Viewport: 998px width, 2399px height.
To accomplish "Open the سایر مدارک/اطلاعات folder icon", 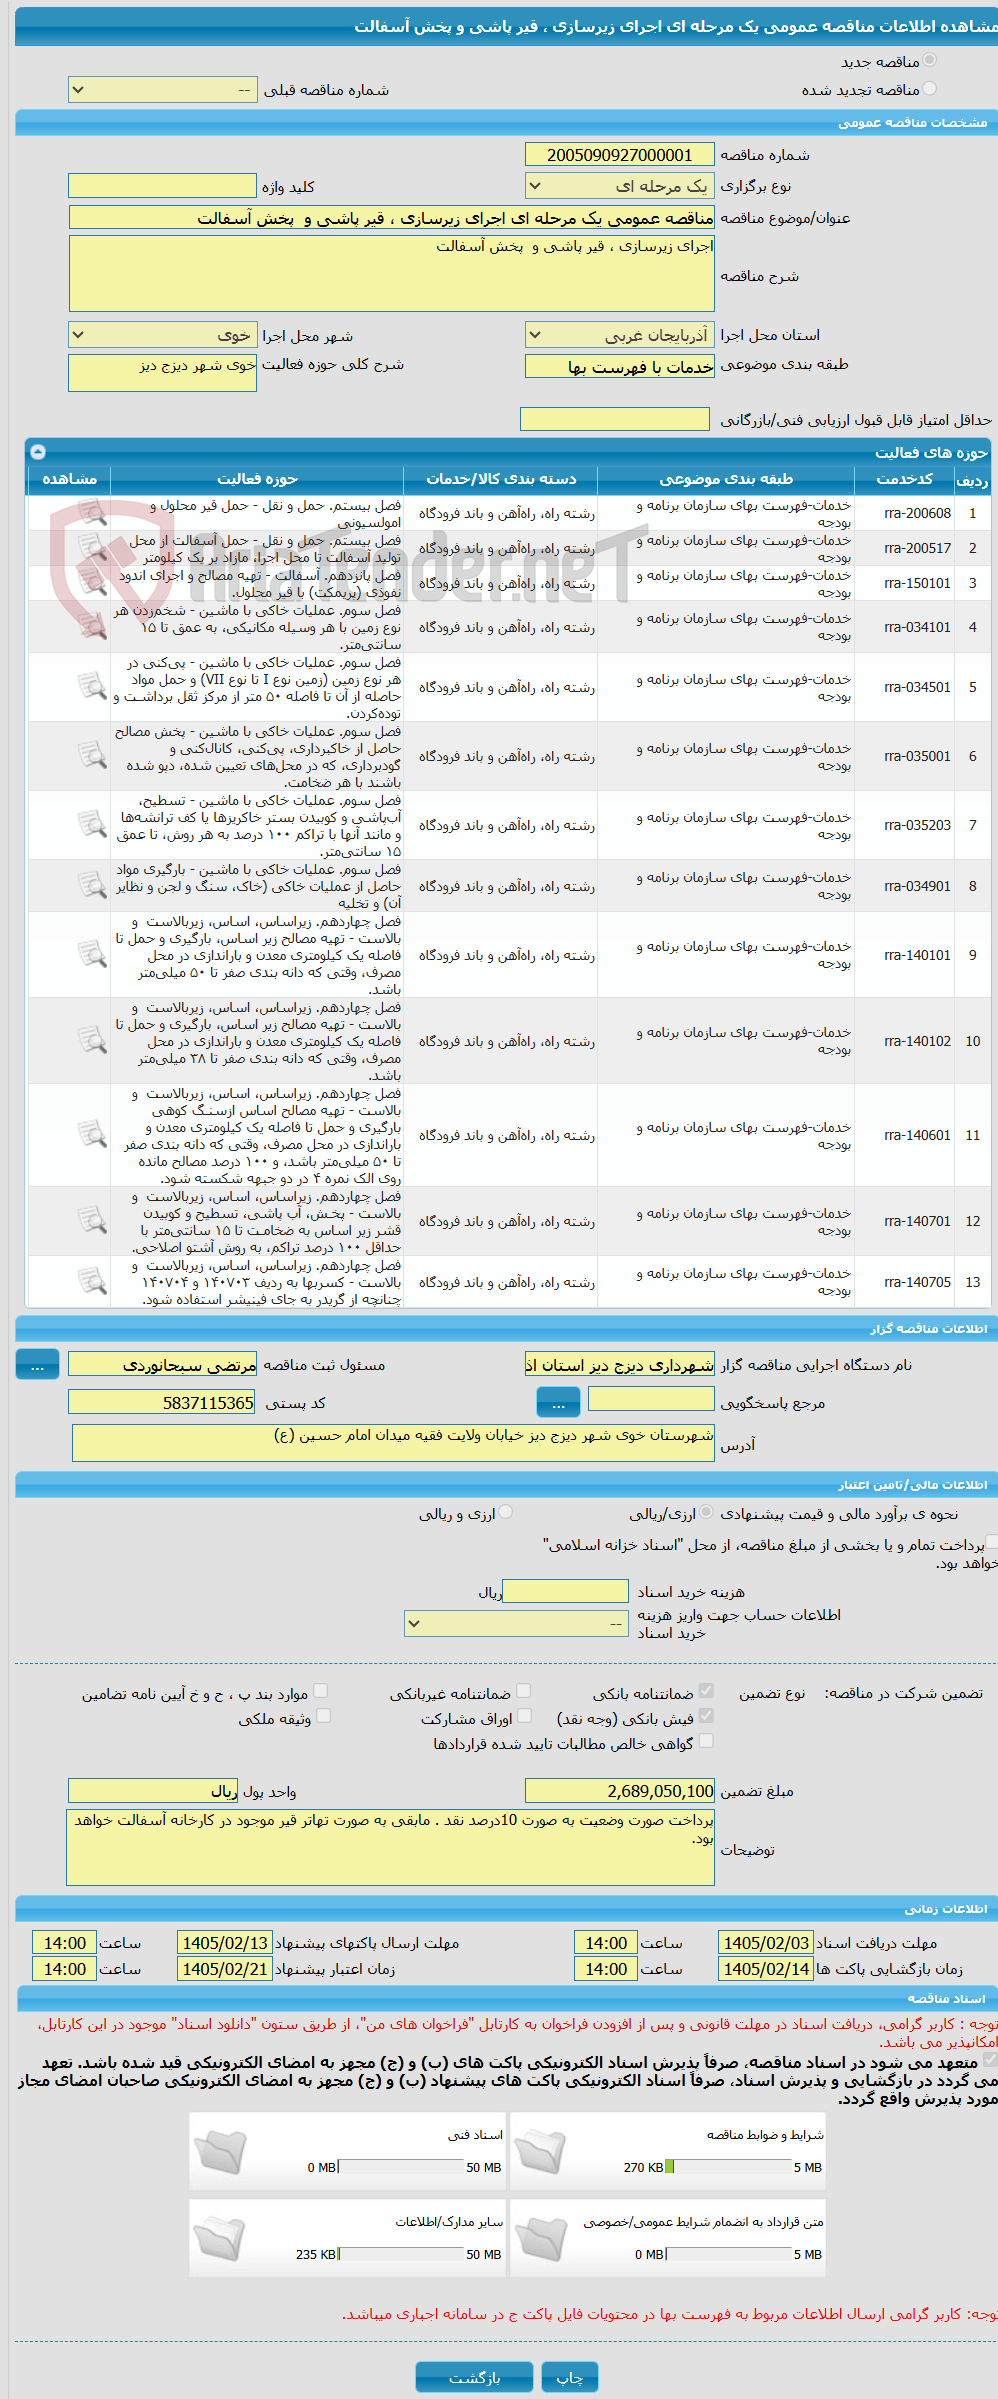I will 220,2238.
